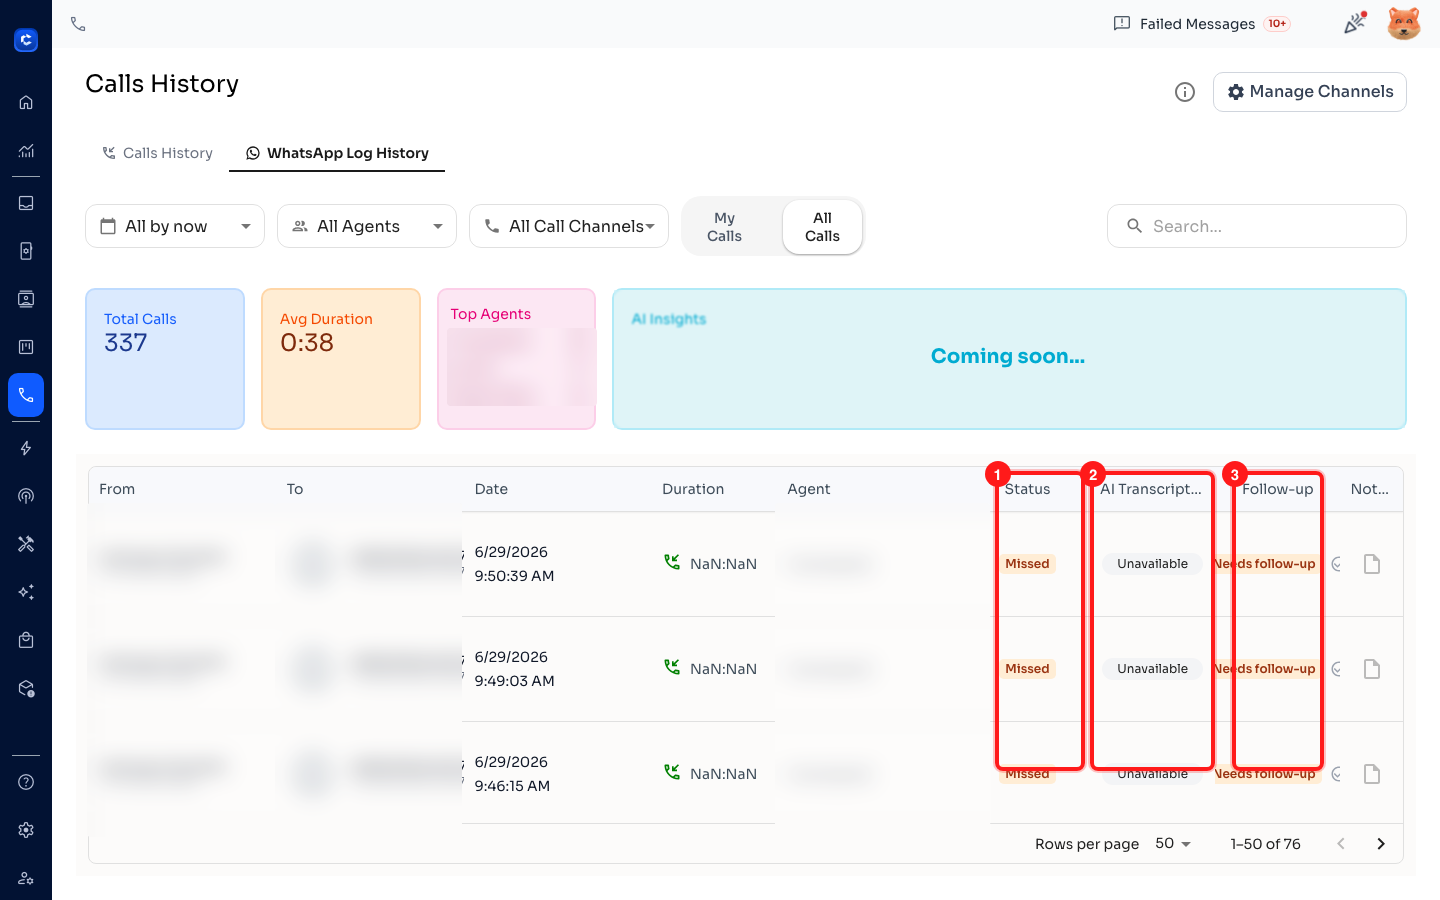
Task: Switch to the Calls History tab
Action: [157, 153]
